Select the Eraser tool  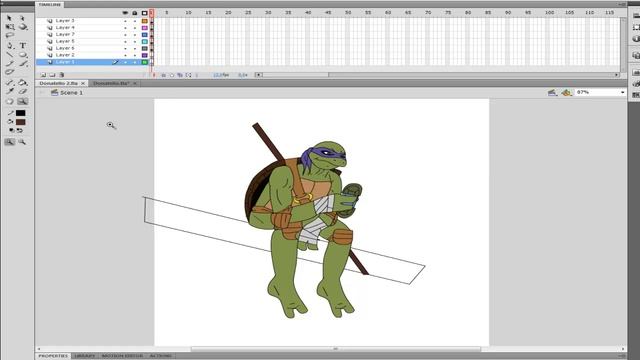coord(23,91)
